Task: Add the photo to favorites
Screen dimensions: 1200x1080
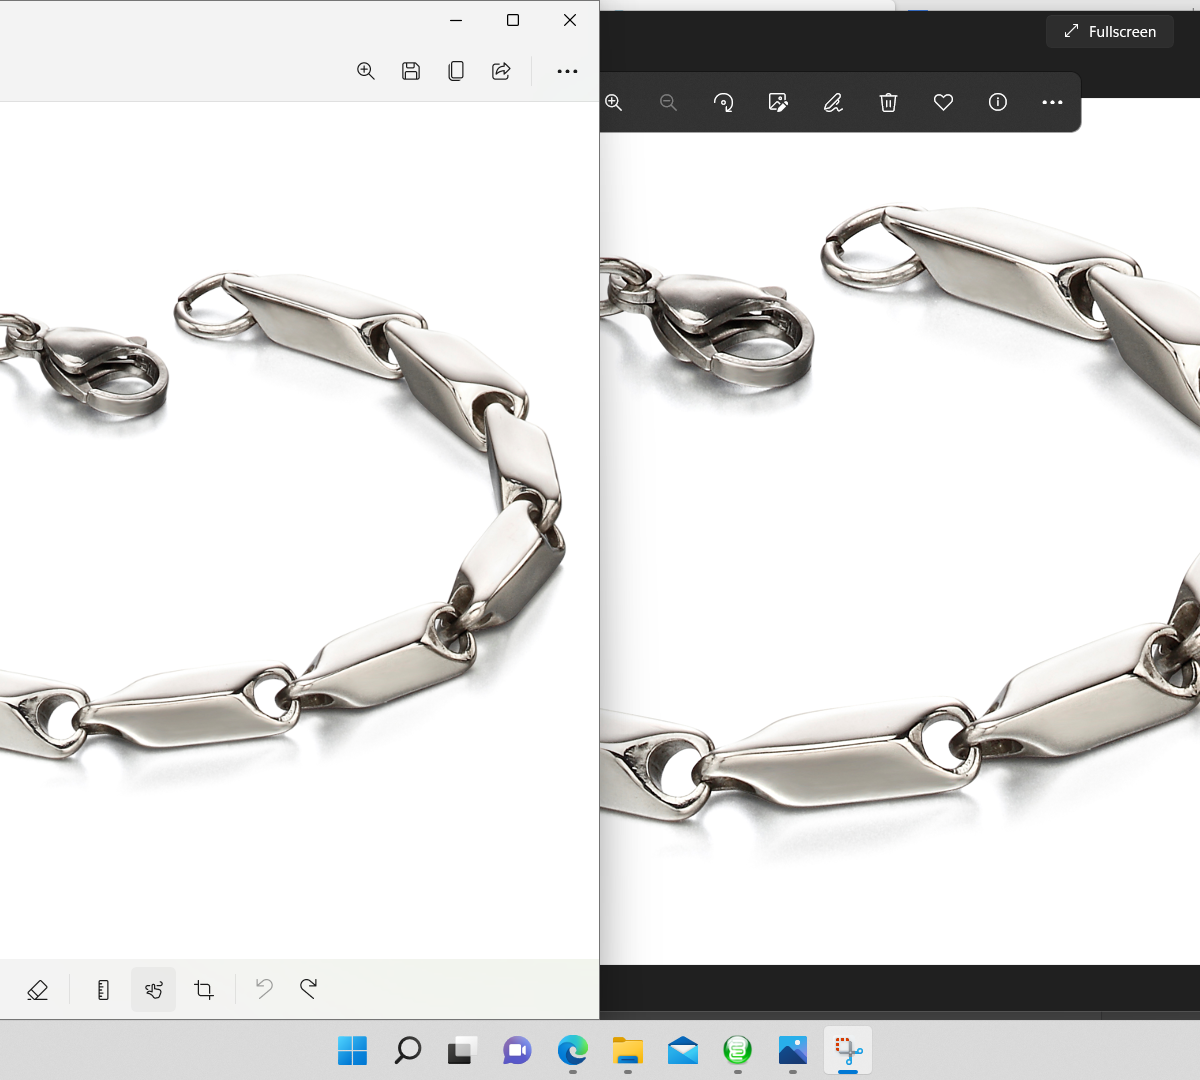Action: point(943,102)
